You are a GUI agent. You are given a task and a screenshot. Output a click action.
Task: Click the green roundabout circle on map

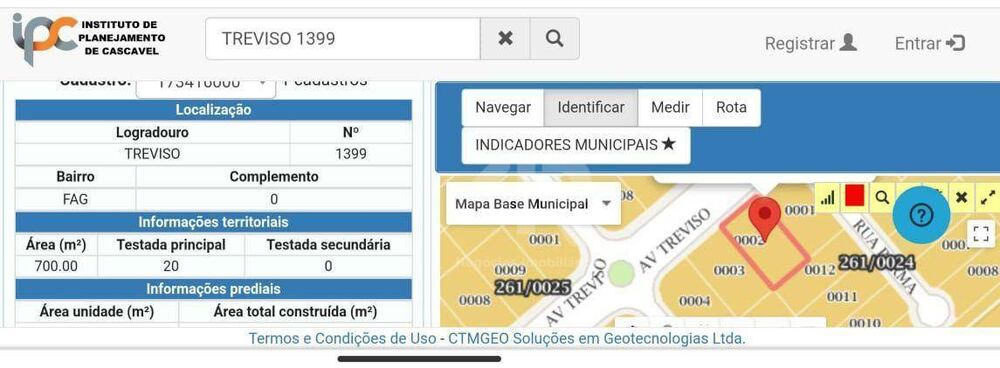pos(621,274)
